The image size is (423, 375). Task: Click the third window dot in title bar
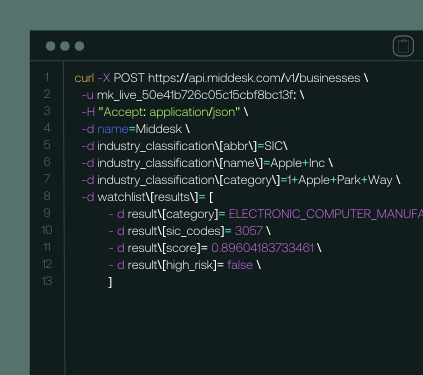click(79, 46)
